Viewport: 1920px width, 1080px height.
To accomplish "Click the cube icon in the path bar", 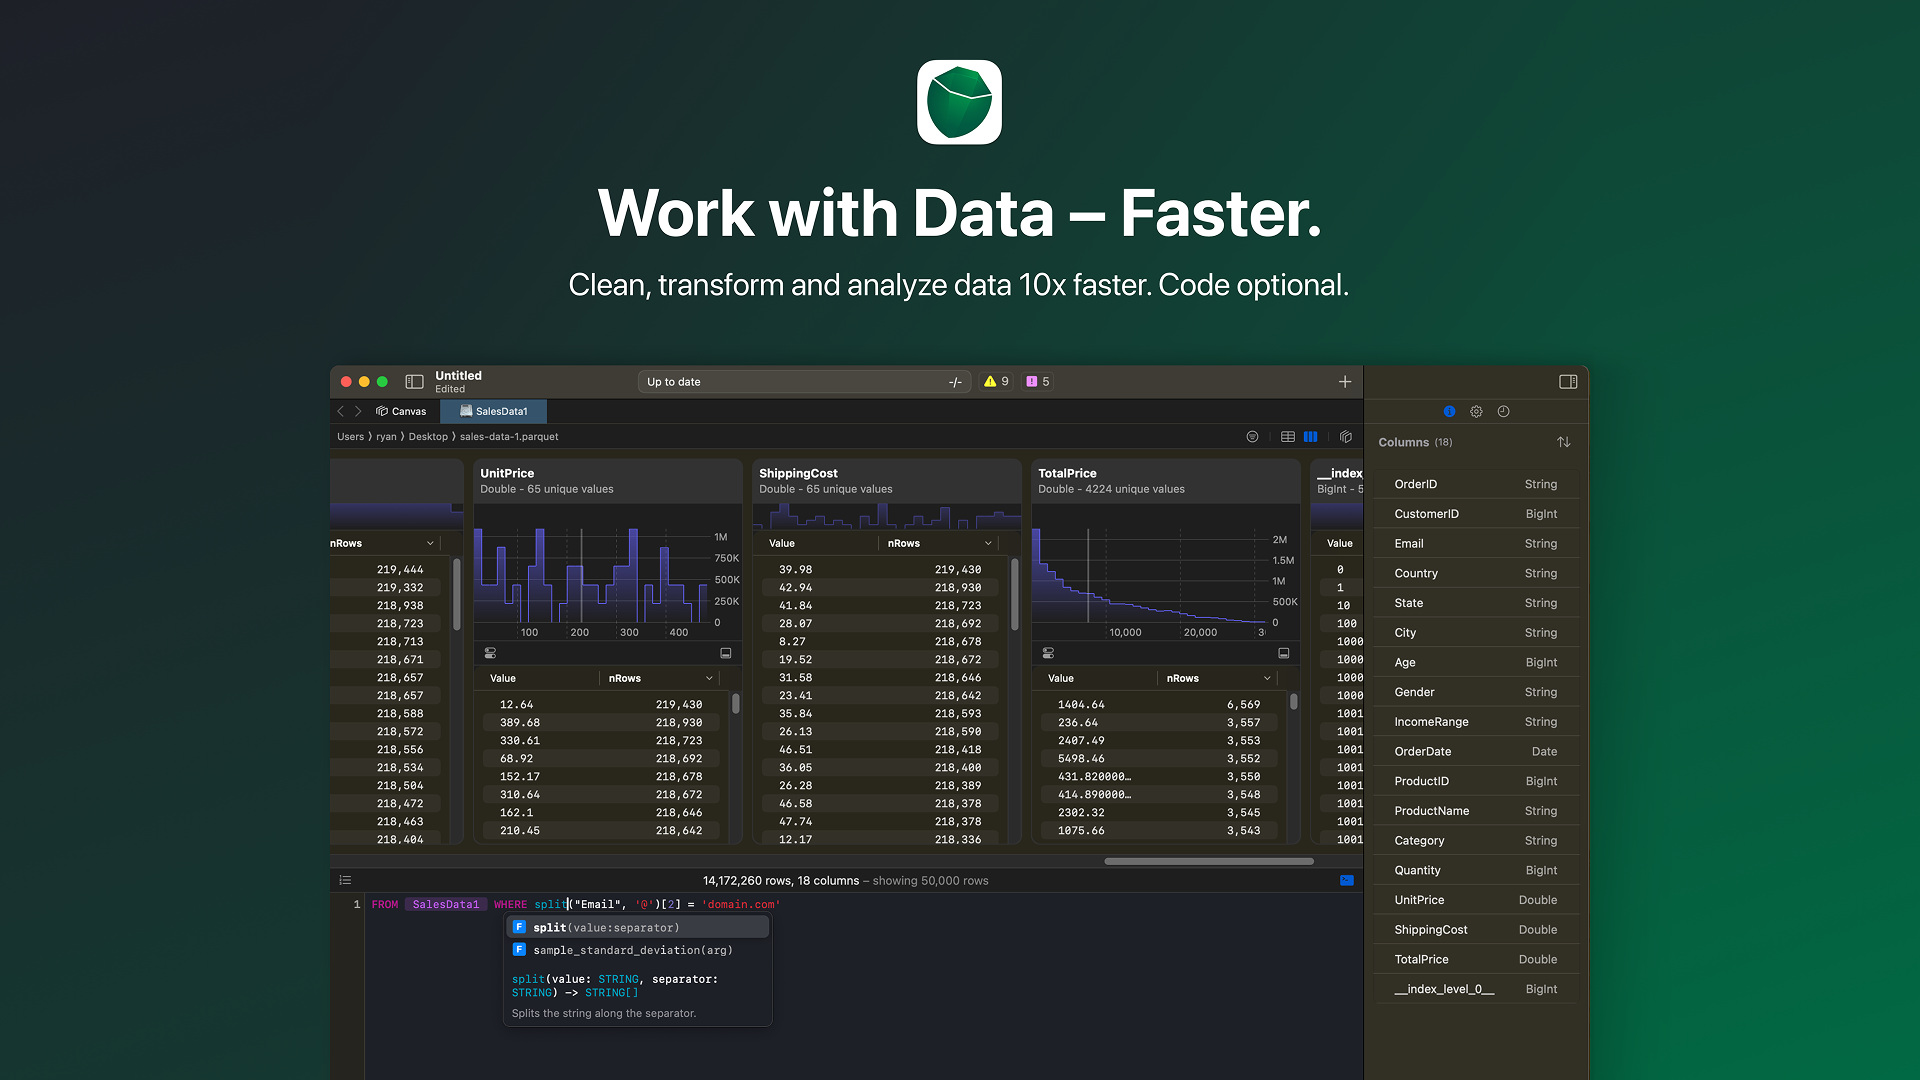I will (1346, 437).
